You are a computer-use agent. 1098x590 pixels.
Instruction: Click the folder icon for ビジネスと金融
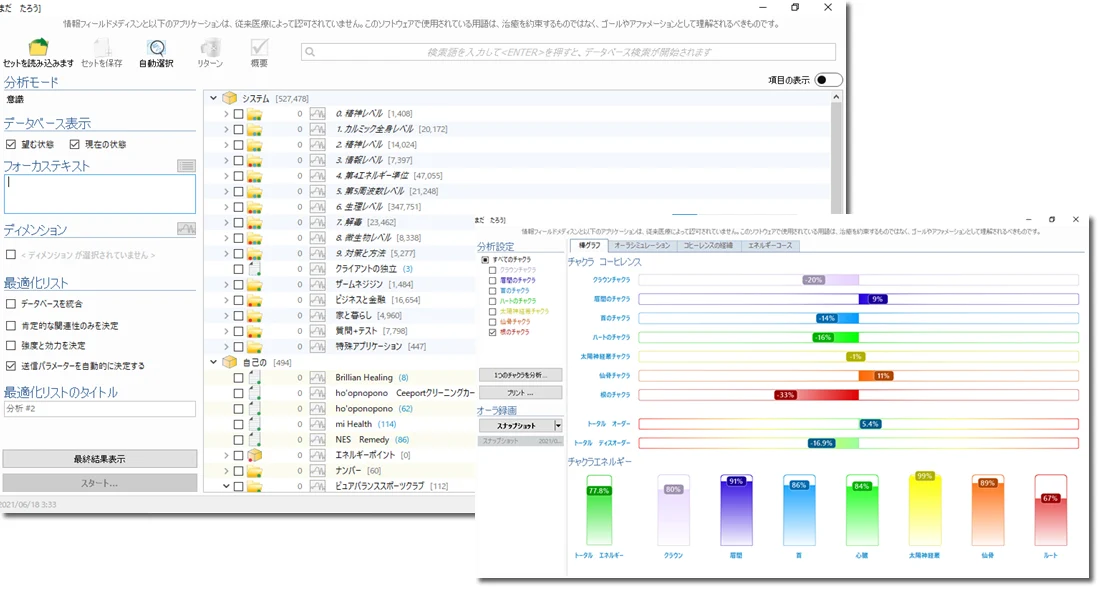pos(254,300)
